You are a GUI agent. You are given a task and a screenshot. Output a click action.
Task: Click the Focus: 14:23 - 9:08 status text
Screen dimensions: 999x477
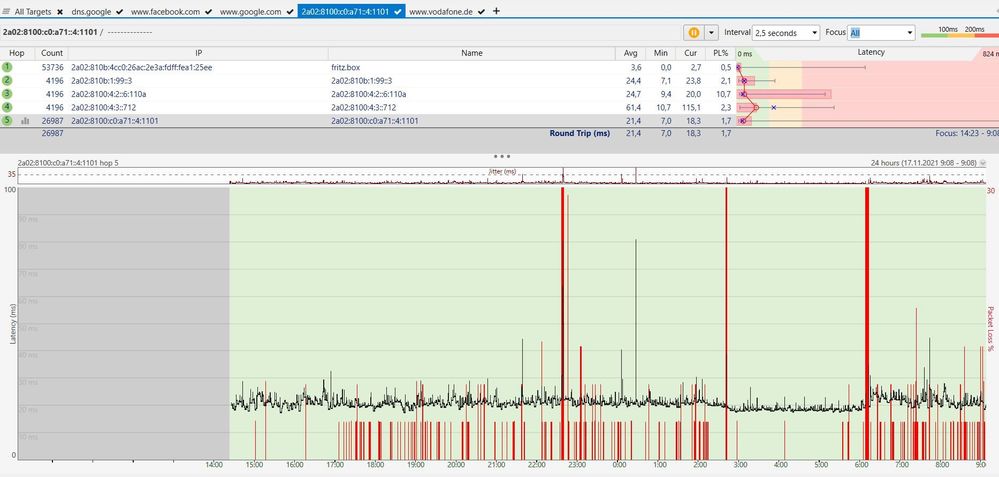coord(965,134)
